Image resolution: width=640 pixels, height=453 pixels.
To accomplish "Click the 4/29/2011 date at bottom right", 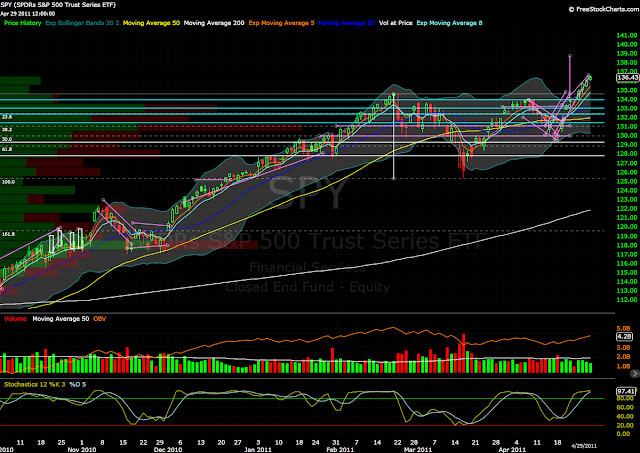I will click(584, 446).
